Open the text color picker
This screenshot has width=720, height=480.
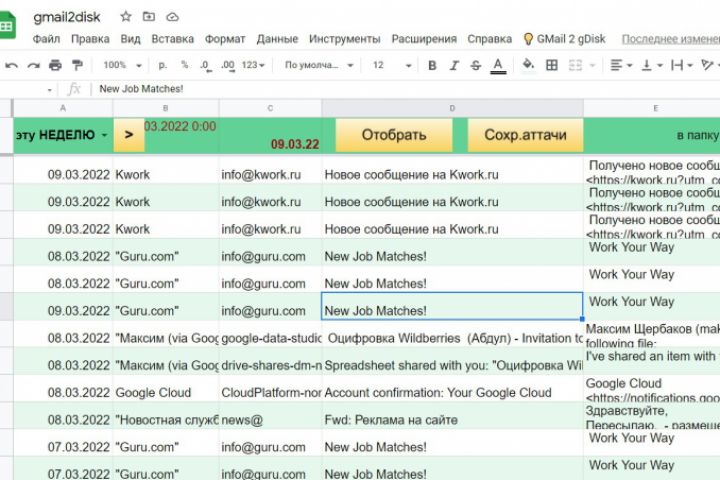498,66
